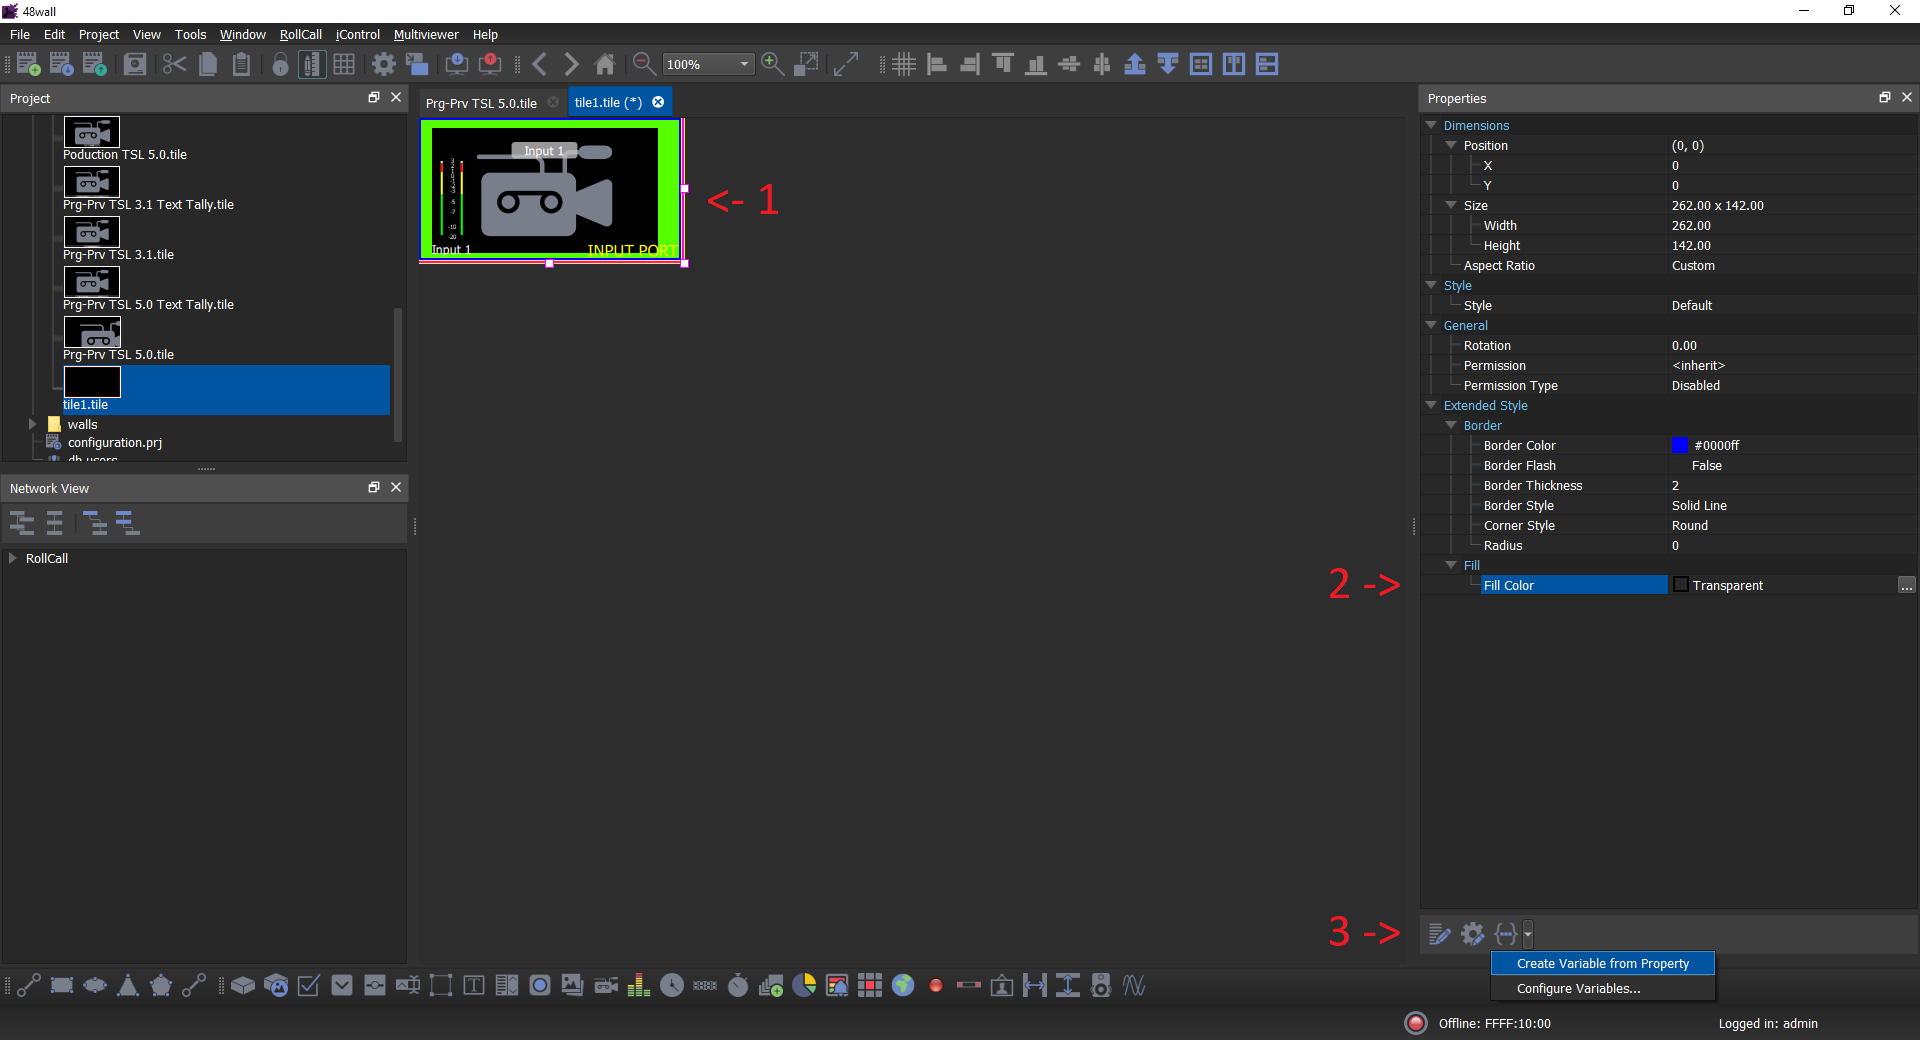The height and width of the screenshot is (1040, 1920).
Task: Click the Transparent Fill Color swatch
Action: coord(1681,585)
